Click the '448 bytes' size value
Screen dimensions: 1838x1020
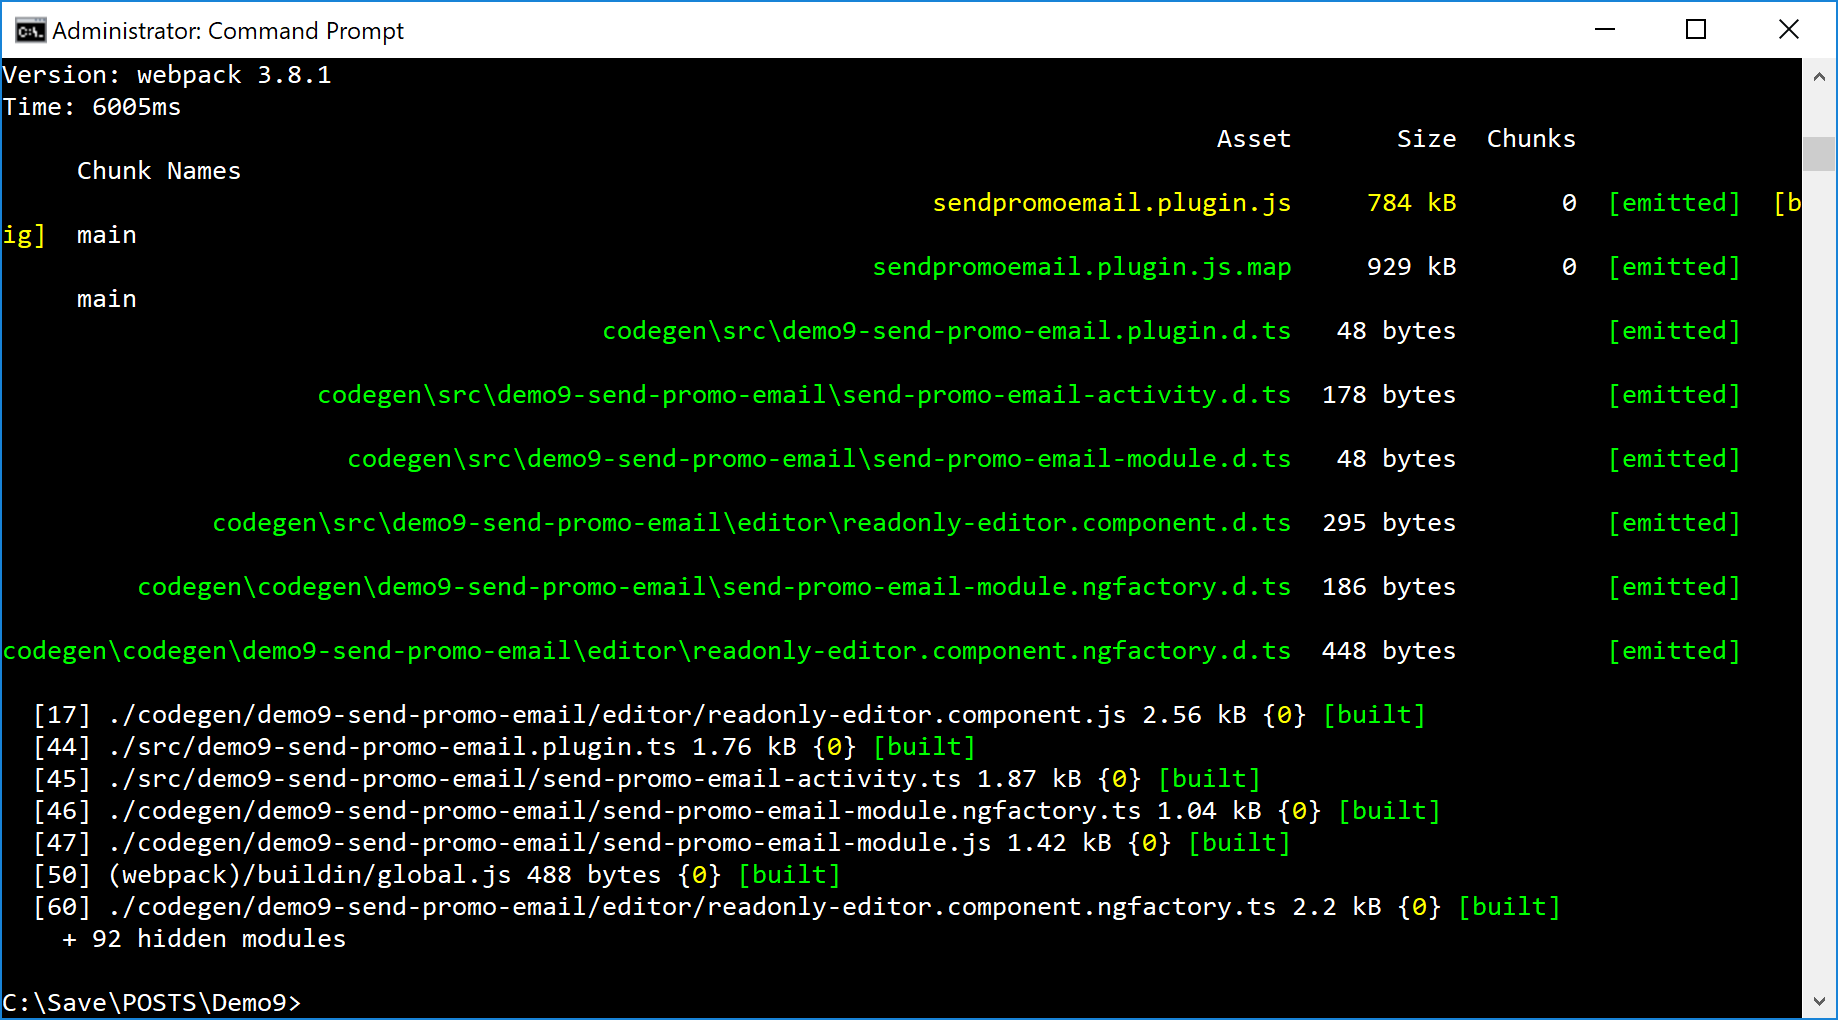click(1389, 651)
